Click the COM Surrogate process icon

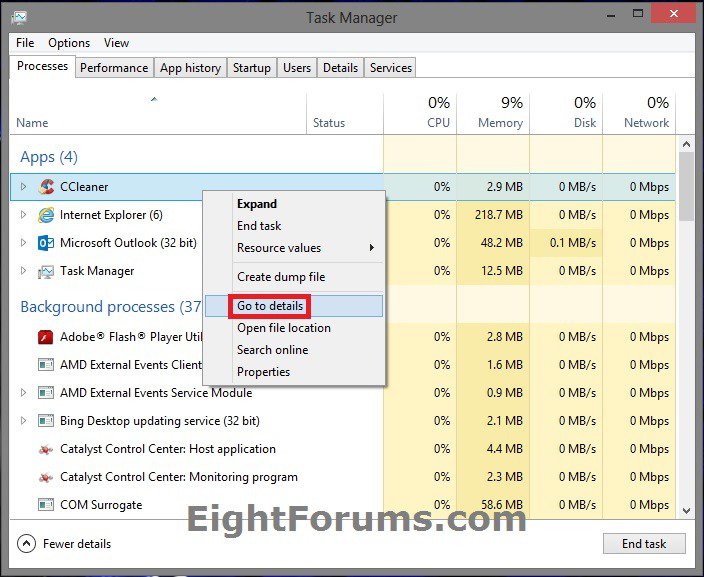[46, 505]
